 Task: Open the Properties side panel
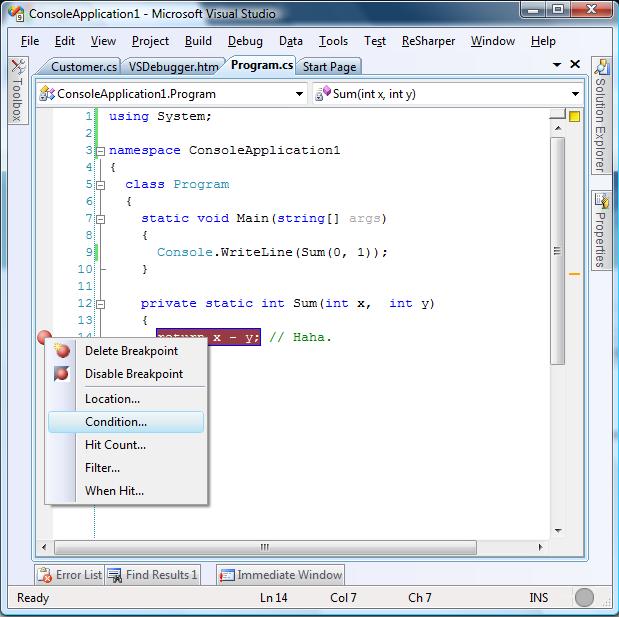point(601,231)
